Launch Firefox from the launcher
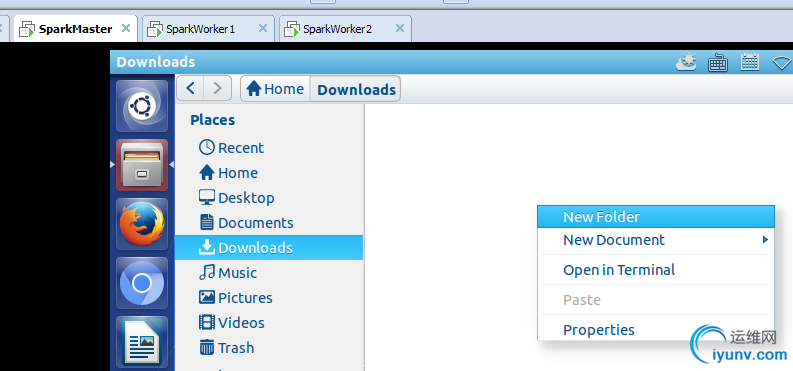Viewport: 793px width, 371px height. click(142, 224)
